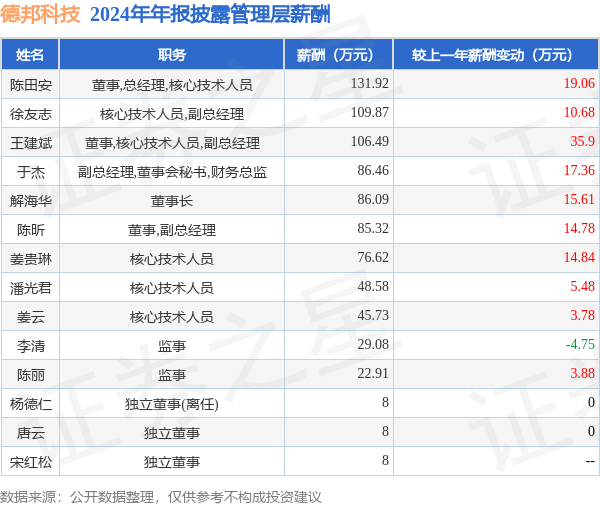600x506 pixels.
Task: Click the 独立董事(离任) cell
Action: point(172,404)
